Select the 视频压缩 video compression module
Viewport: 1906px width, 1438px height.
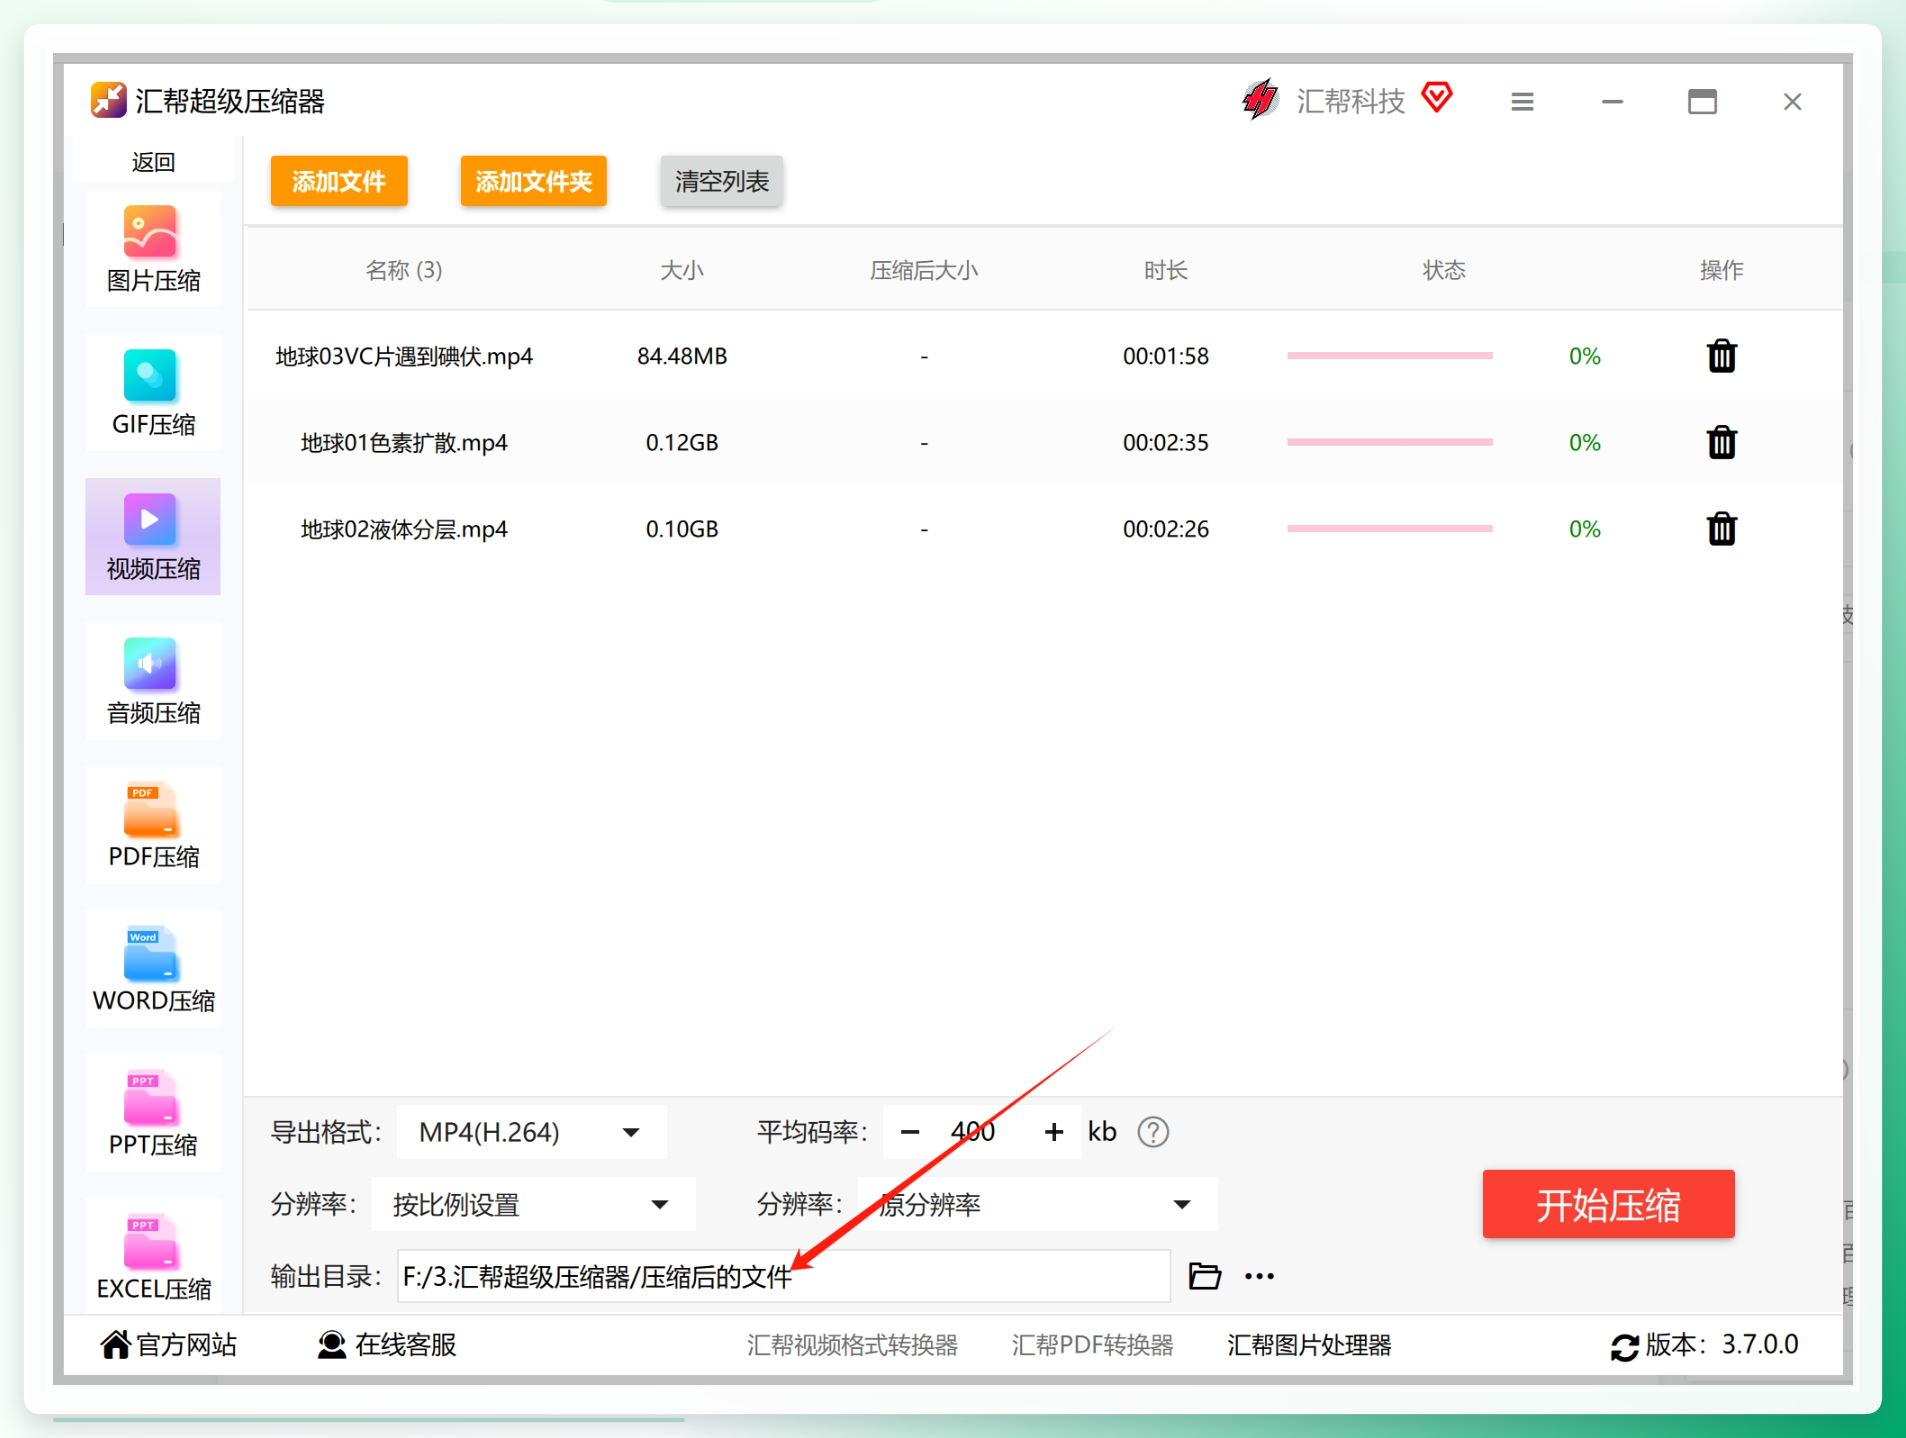[x=153, y=537]
